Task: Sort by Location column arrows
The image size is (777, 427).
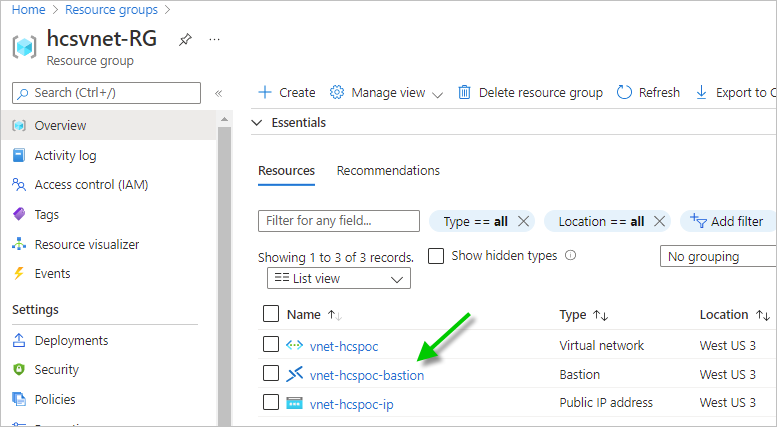Action: click(763, 315)
